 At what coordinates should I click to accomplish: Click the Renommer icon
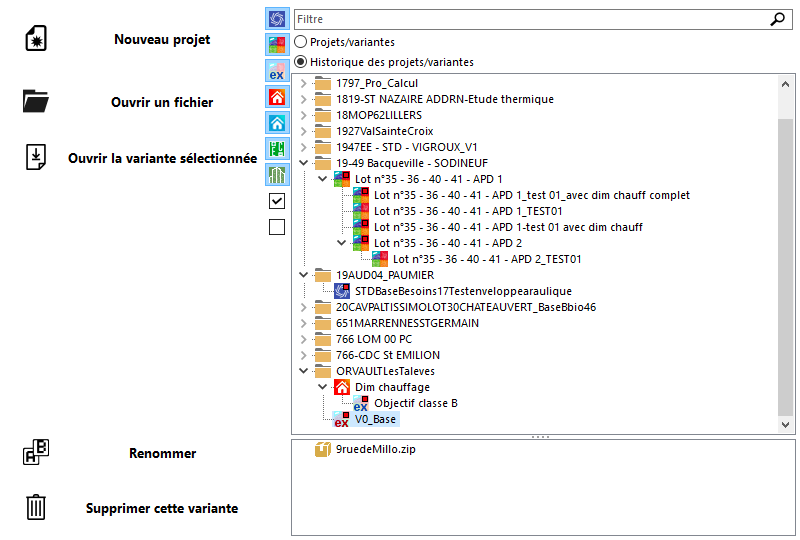pos(36,452)
